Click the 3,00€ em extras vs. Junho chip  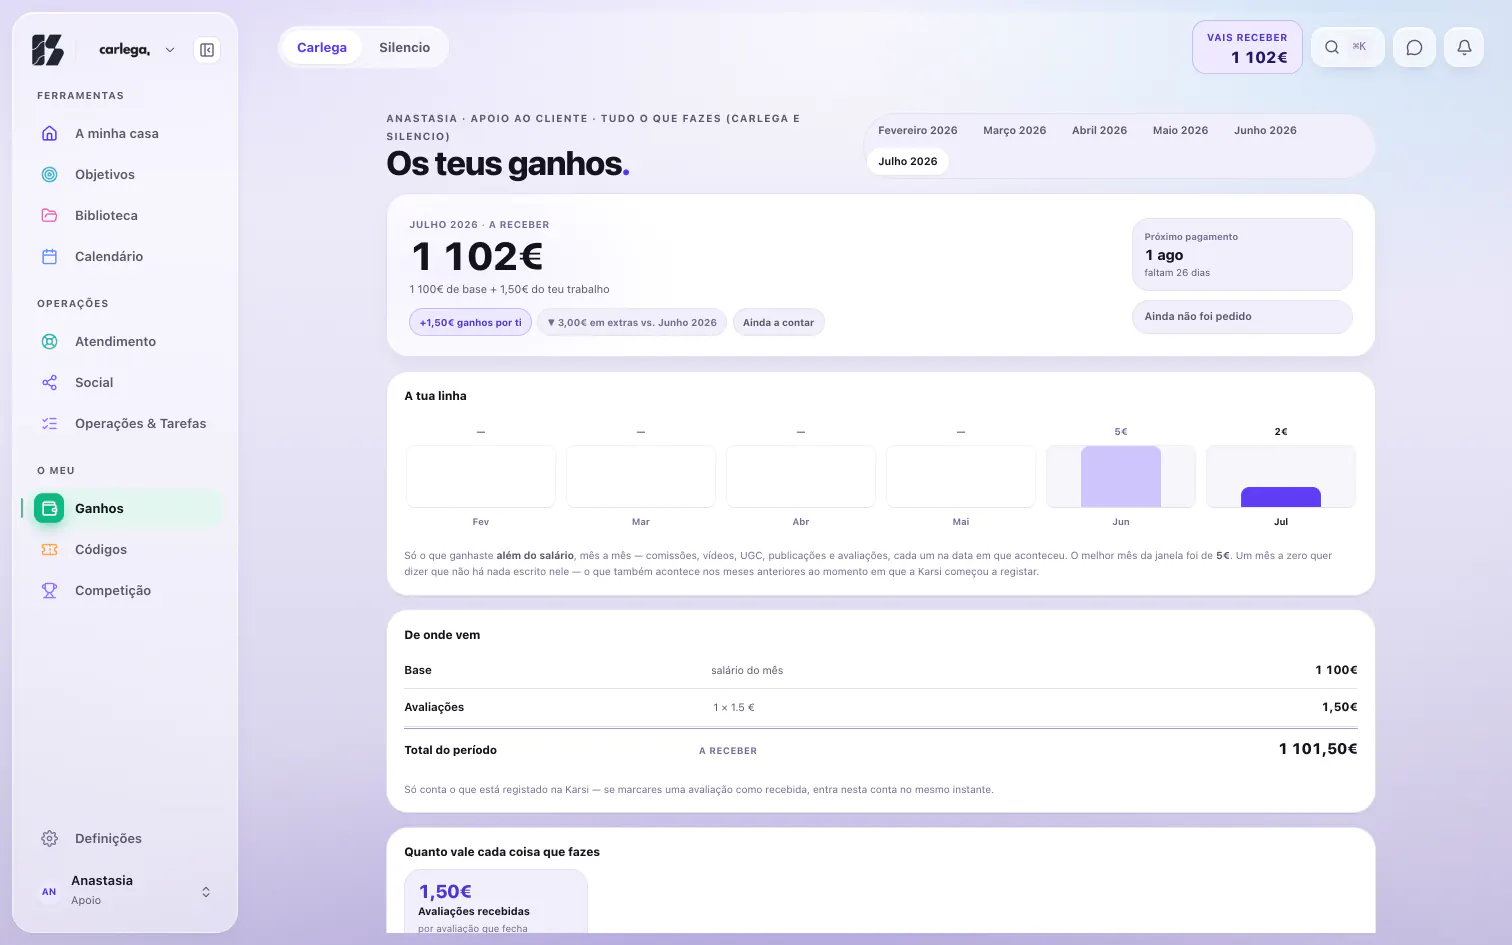tap(632, 322)
